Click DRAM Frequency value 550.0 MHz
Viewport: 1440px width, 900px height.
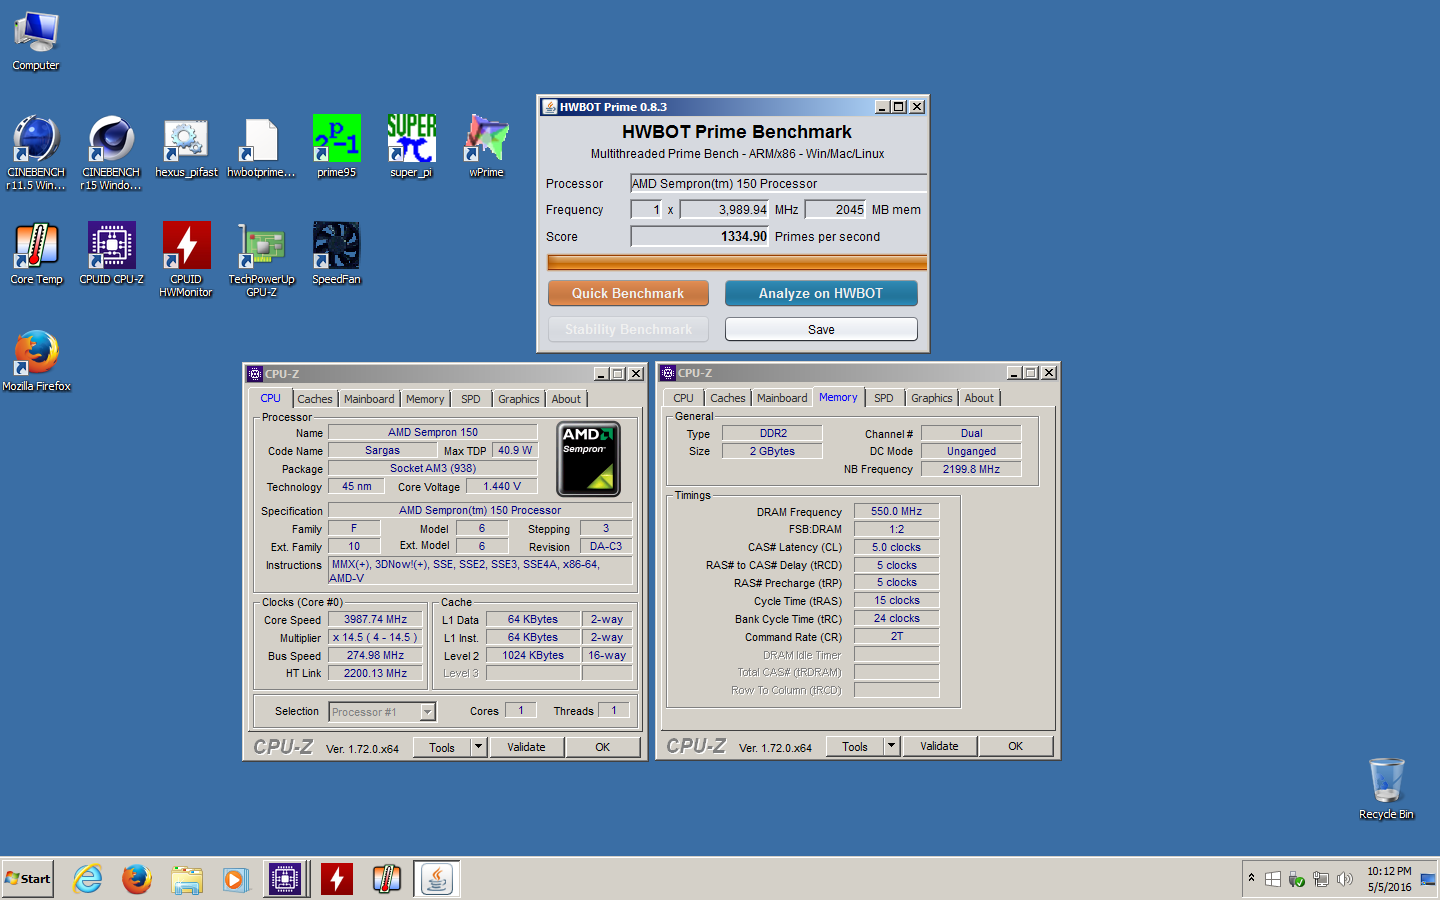pyautogui.click(x=896, y=511)
